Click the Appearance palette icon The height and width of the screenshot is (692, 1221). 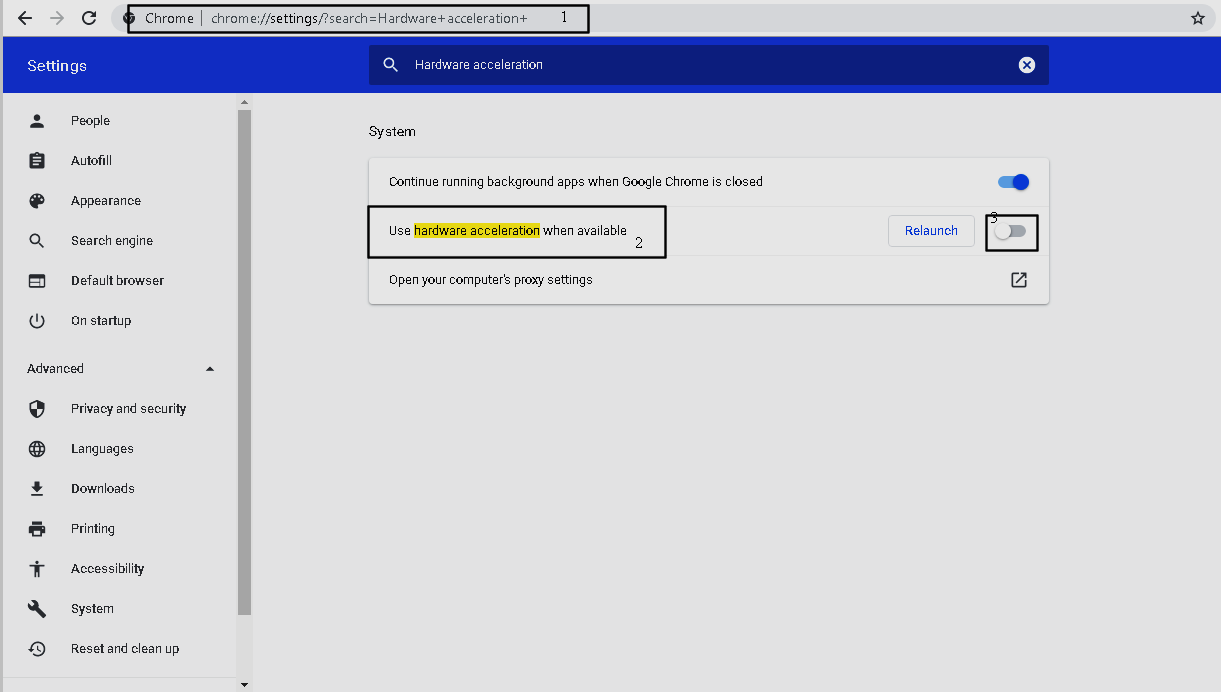(37, 201)
